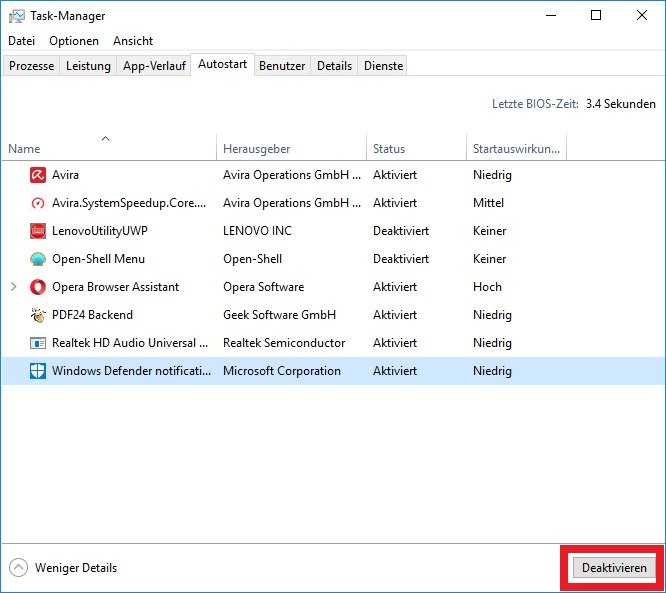Collapse view with Weniger Details arrow
Image resolution: width=666 pixels, height=593 pixels.
(18, 568)
